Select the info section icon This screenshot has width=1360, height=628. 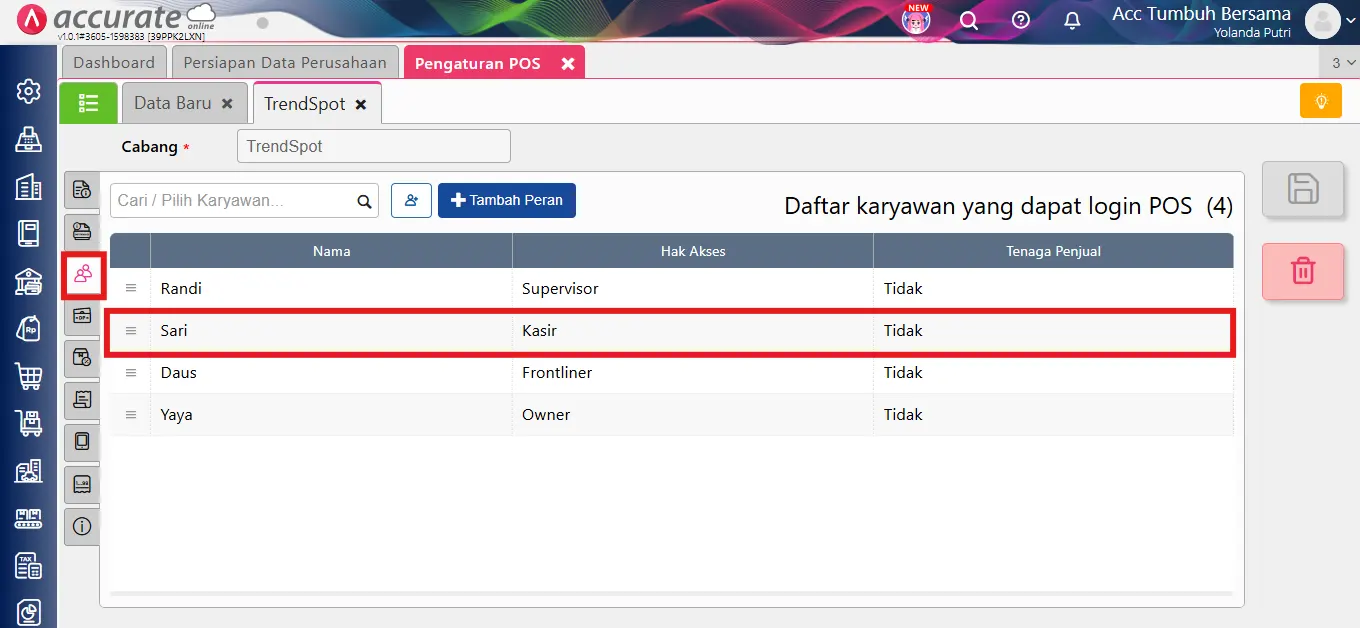(x=82, y=526)
